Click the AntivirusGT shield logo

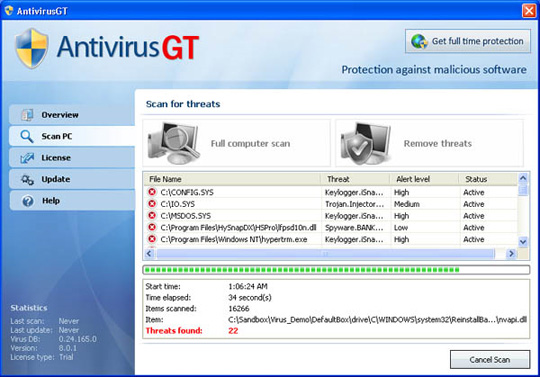pyautogui.click(x=31, y=49)
